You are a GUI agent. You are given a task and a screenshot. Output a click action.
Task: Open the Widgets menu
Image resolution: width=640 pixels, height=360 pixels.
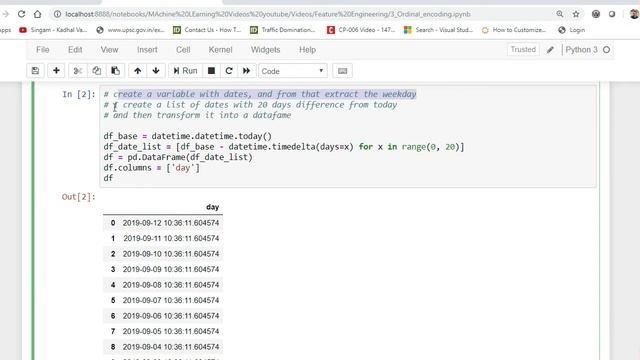pyautogui.click(x=266, y=50)
